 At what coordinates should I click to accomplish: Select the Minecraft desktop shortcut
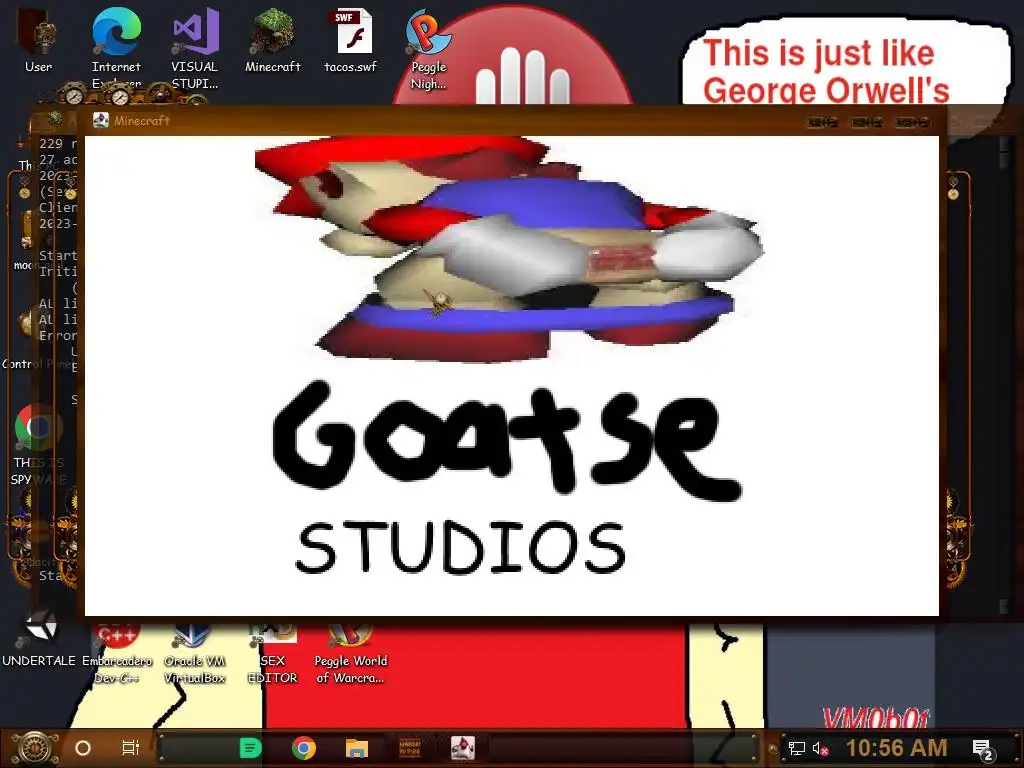[x=273, y=40]
